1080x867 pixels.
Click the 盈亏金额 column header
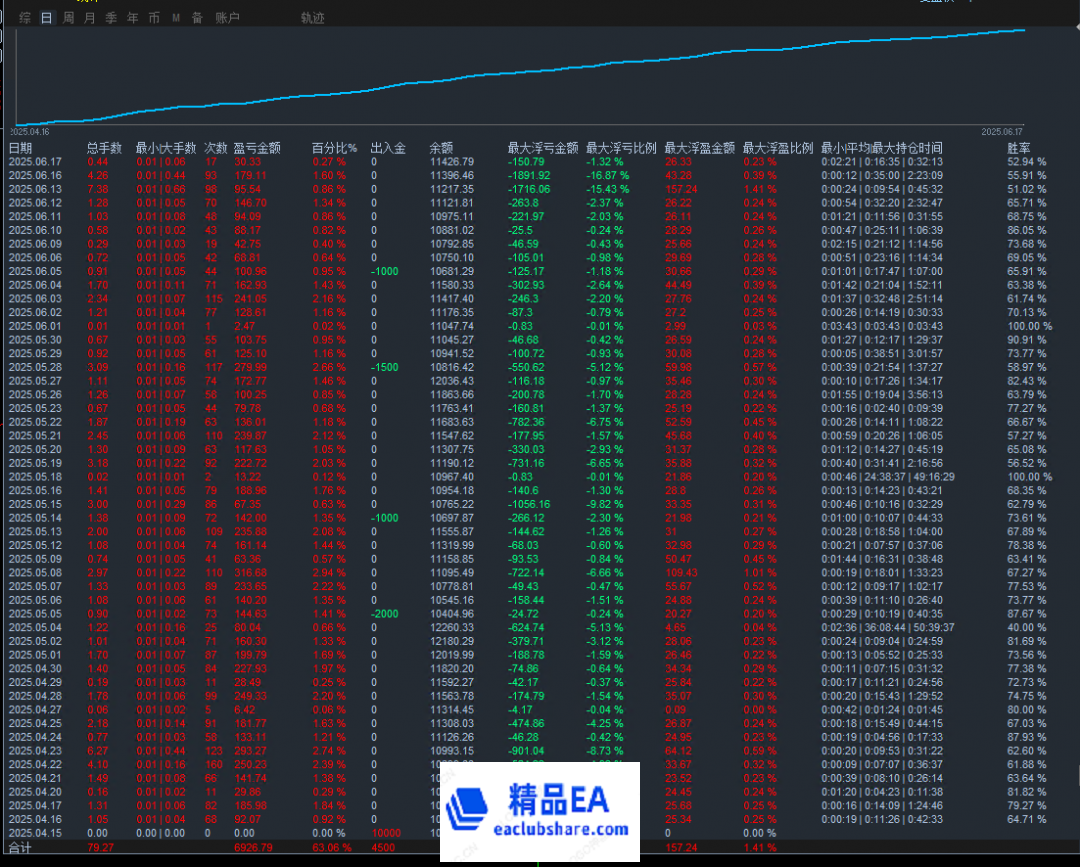[256, 148]
